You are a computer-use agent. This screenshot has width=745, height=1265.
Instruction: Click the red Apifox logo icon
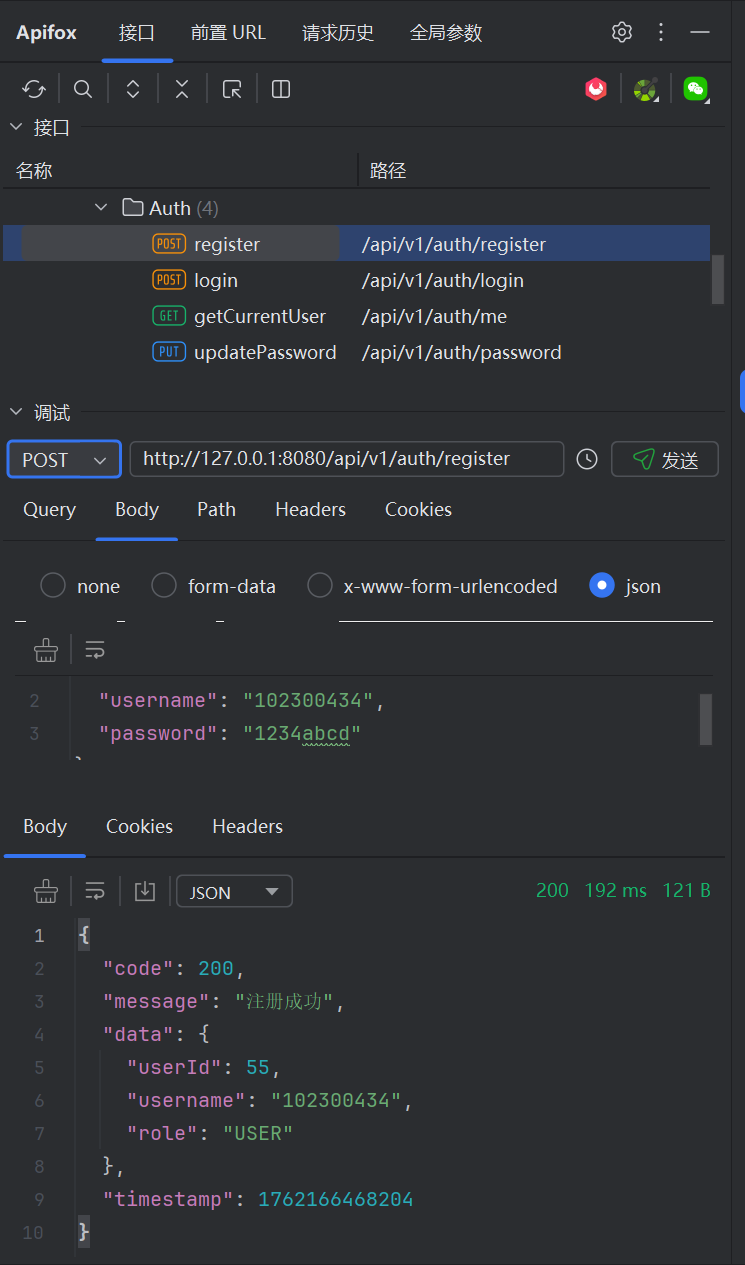coord(596,89)
